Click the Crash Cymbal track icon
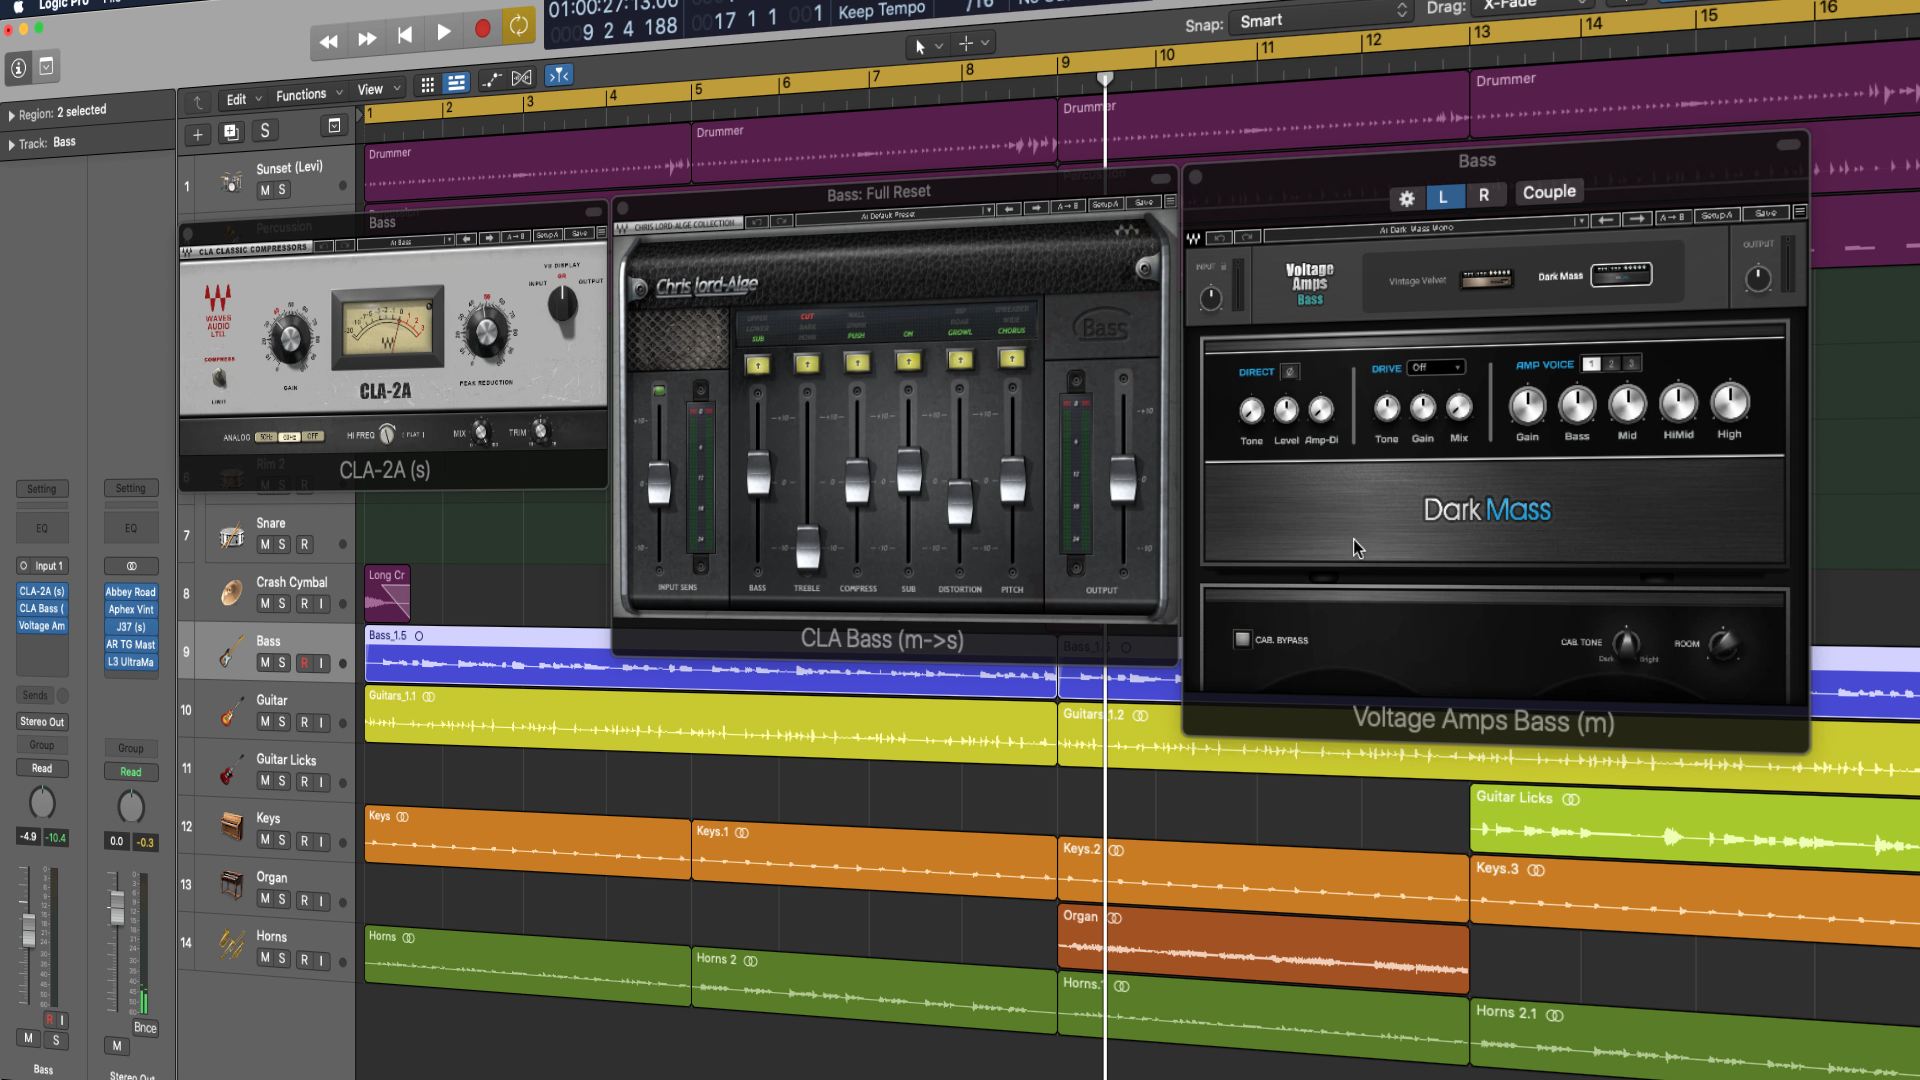1920x1080 pixels. pos(231,593)
